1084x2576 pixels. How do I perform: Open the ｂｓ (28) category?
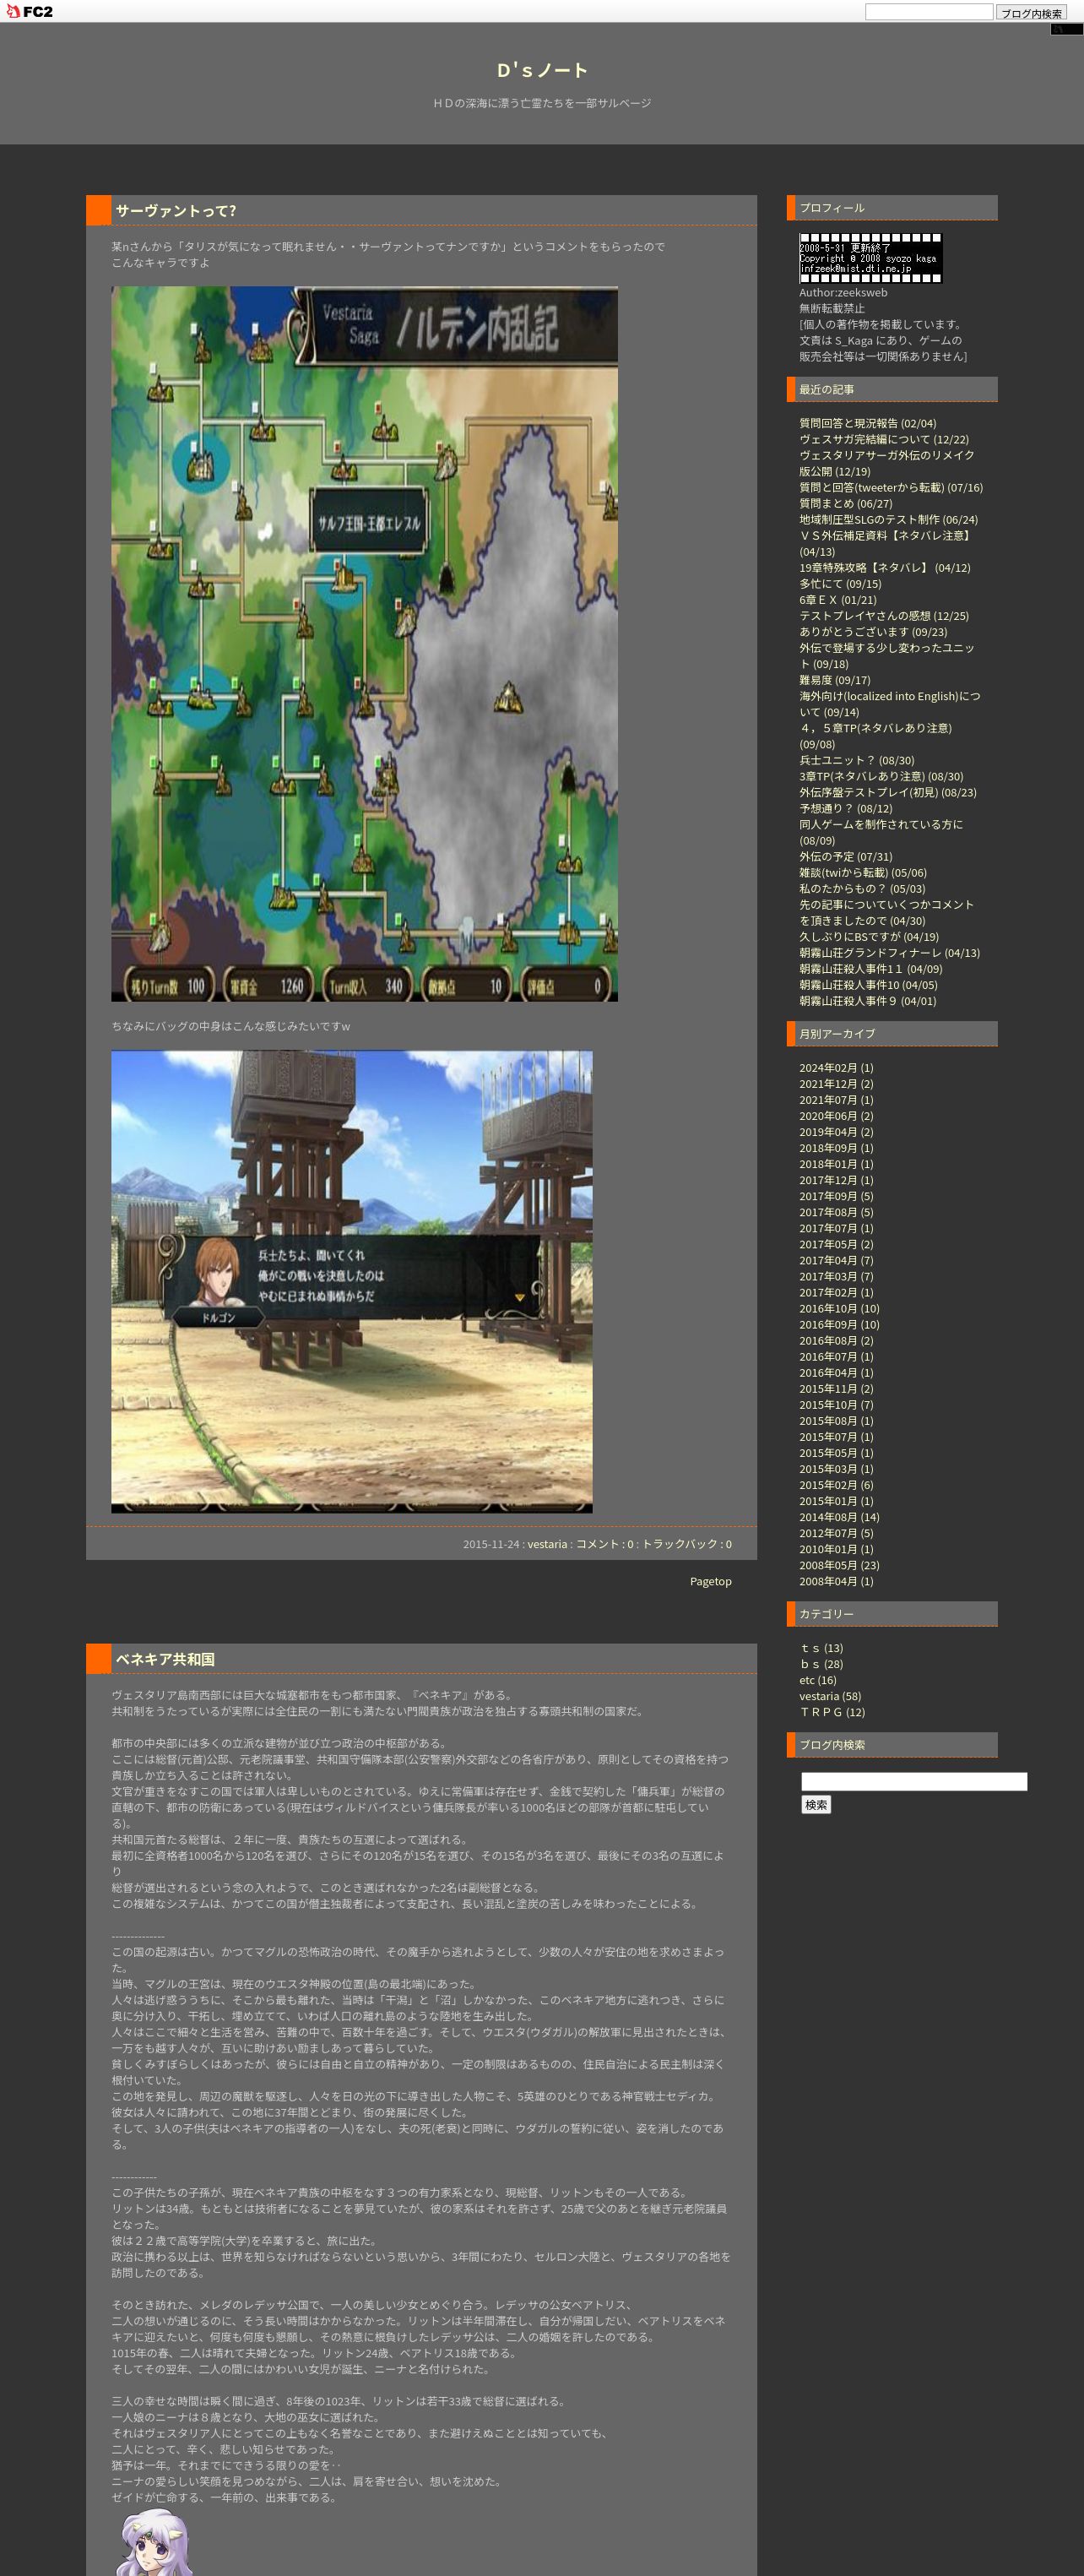coord(821,1664)
